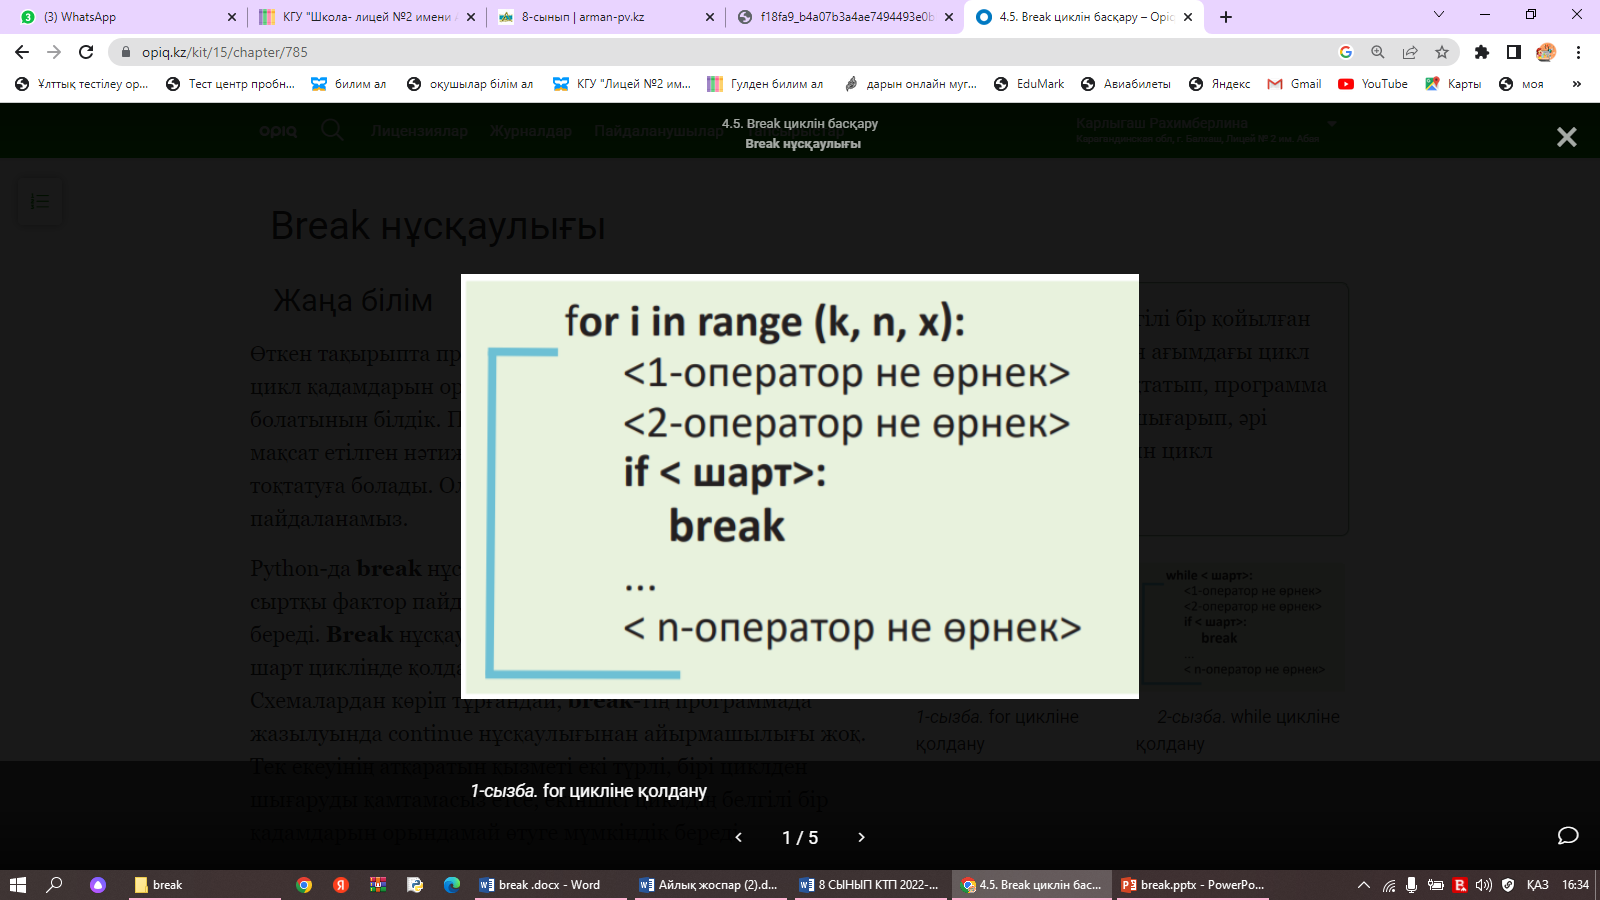Open the Chrome profile avatar
The width and height of the screenshot is (1600, 900).
[x=1546, y=52]
